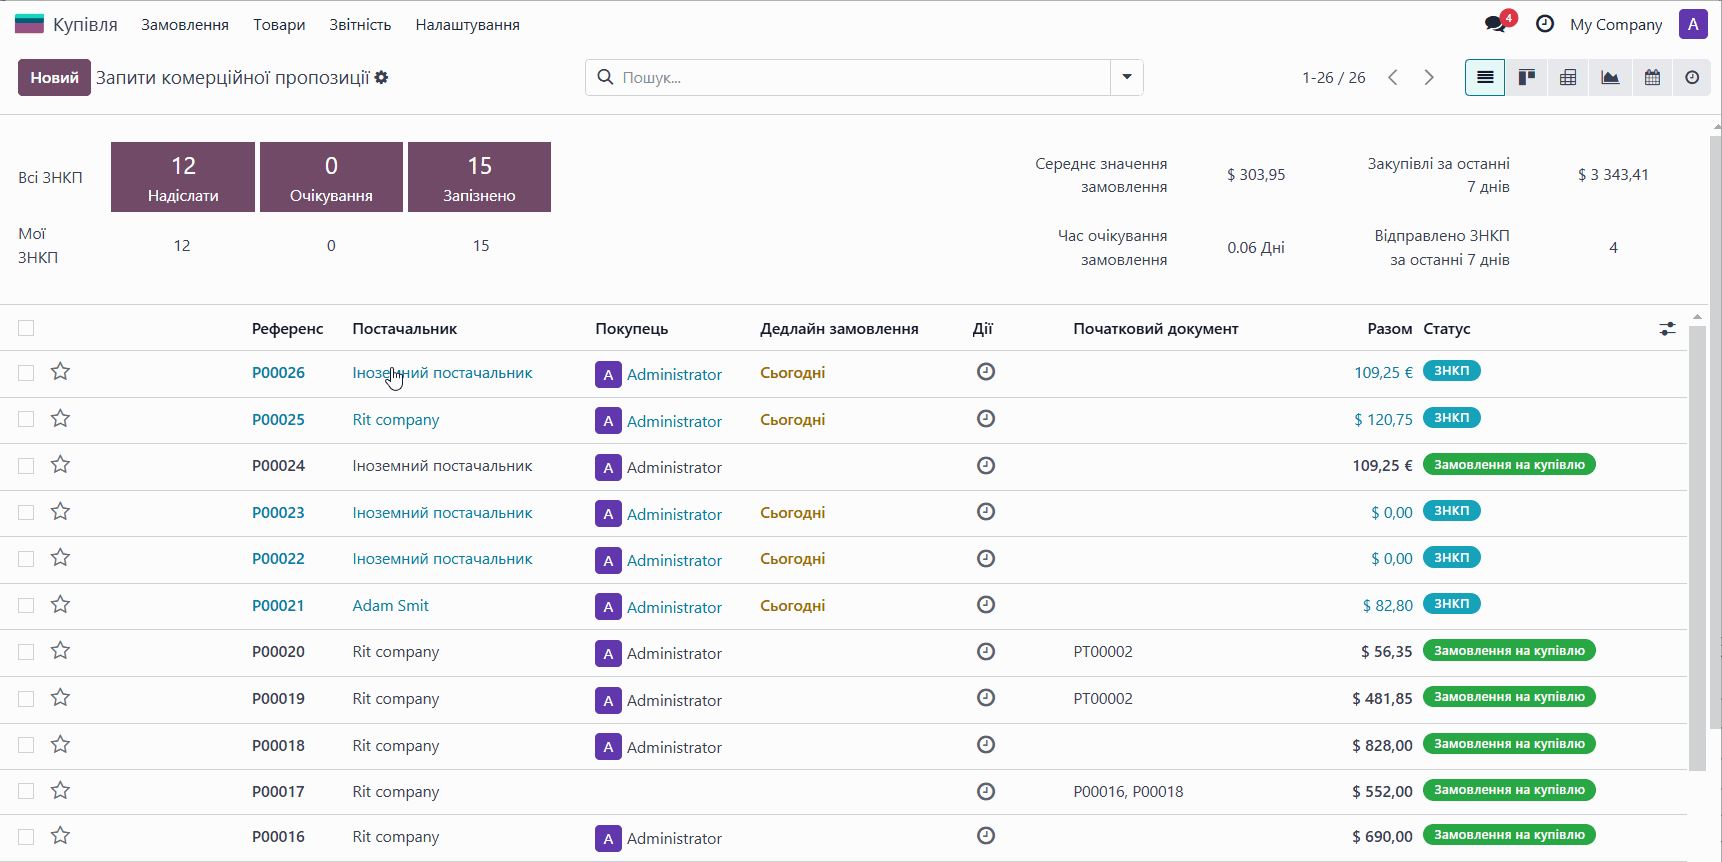Open the Замовлення menu

[185, 25]
